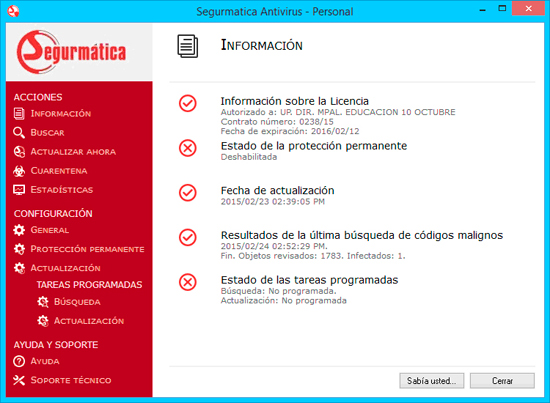Click the scheduled Búsqueda gear icon
Viewport: 550px width, 403px height.
(x=43, y=302)
